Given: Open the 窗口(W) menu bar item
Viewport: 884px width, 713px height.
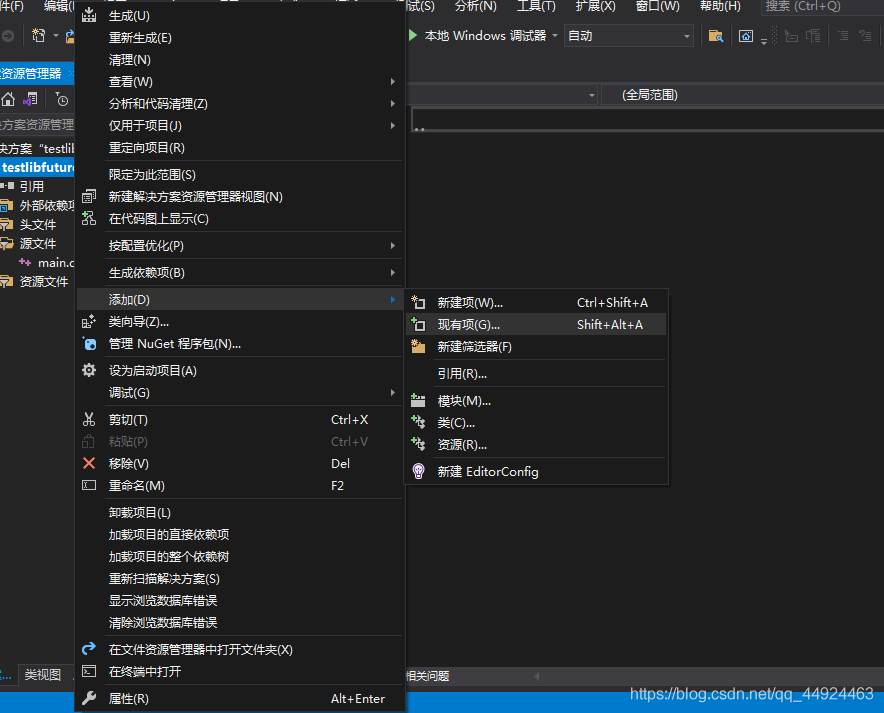Looking at the screenshot, I should 657,6.
